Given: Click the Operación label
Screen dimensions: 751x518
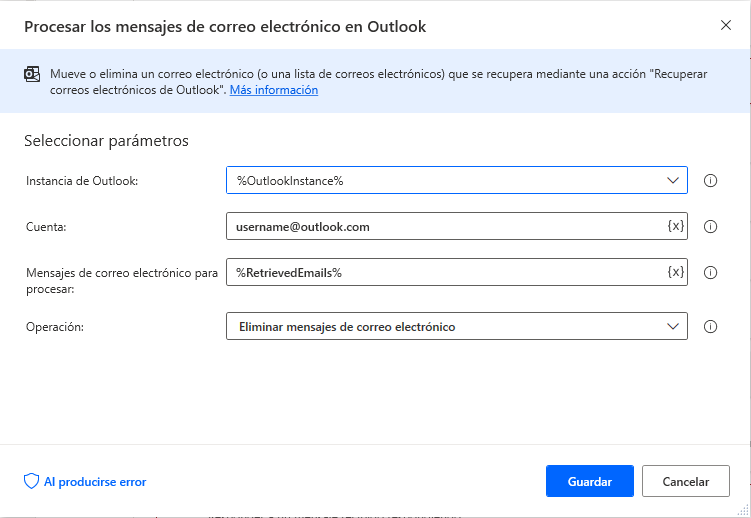Looking at the screenshot, I should (55, 327).
